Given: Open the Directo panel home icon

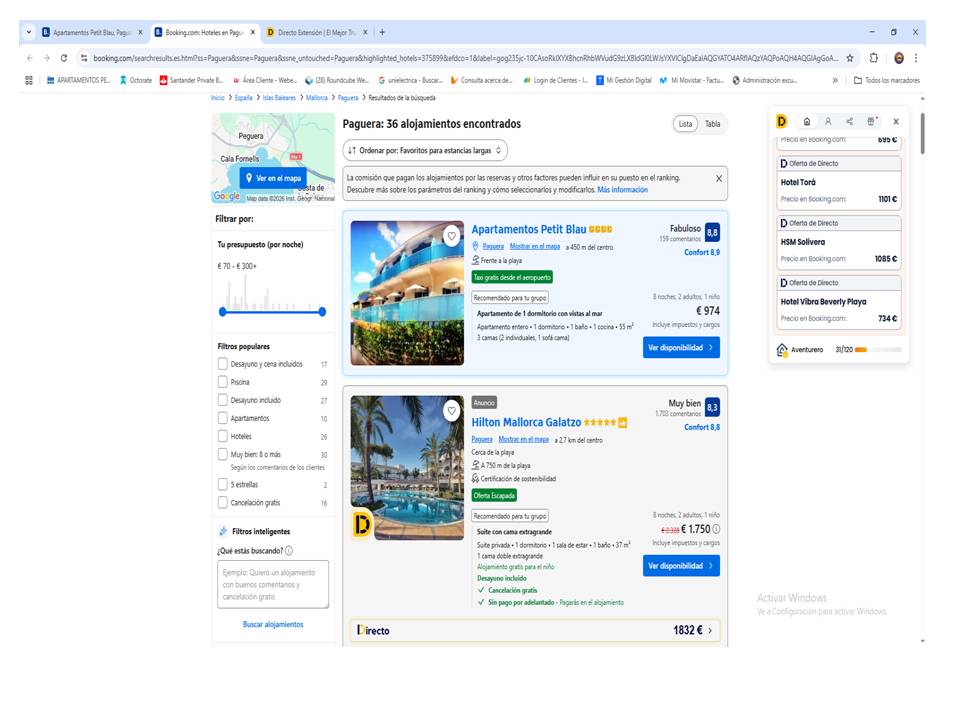Looking at the screenshot, I should [807, 121].
